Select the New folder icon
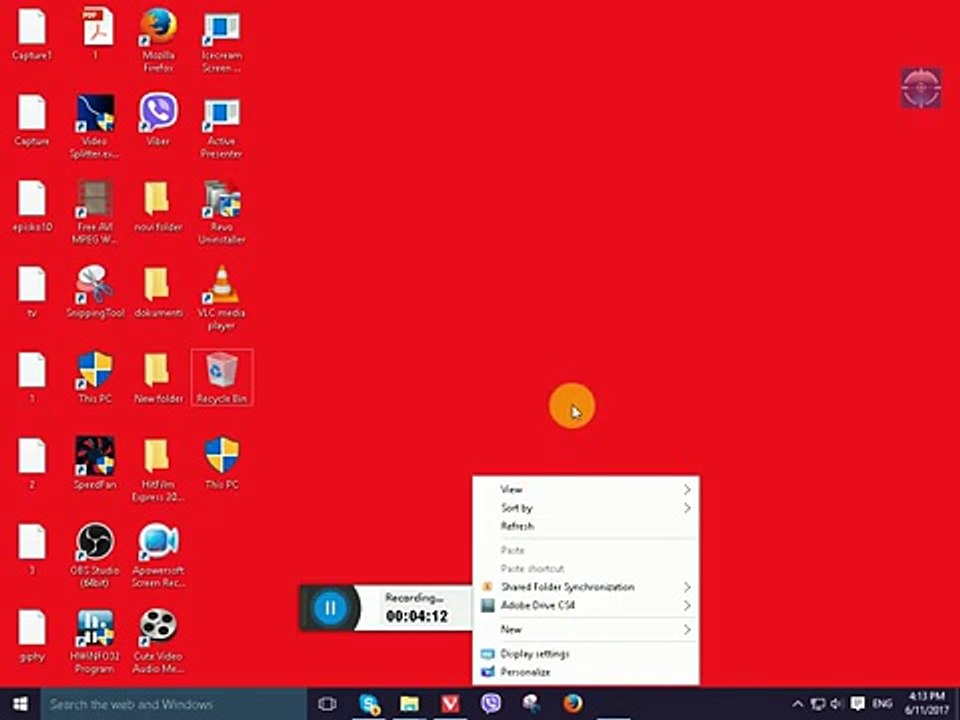This screenshot has height=720, width=960. point(158,378)
